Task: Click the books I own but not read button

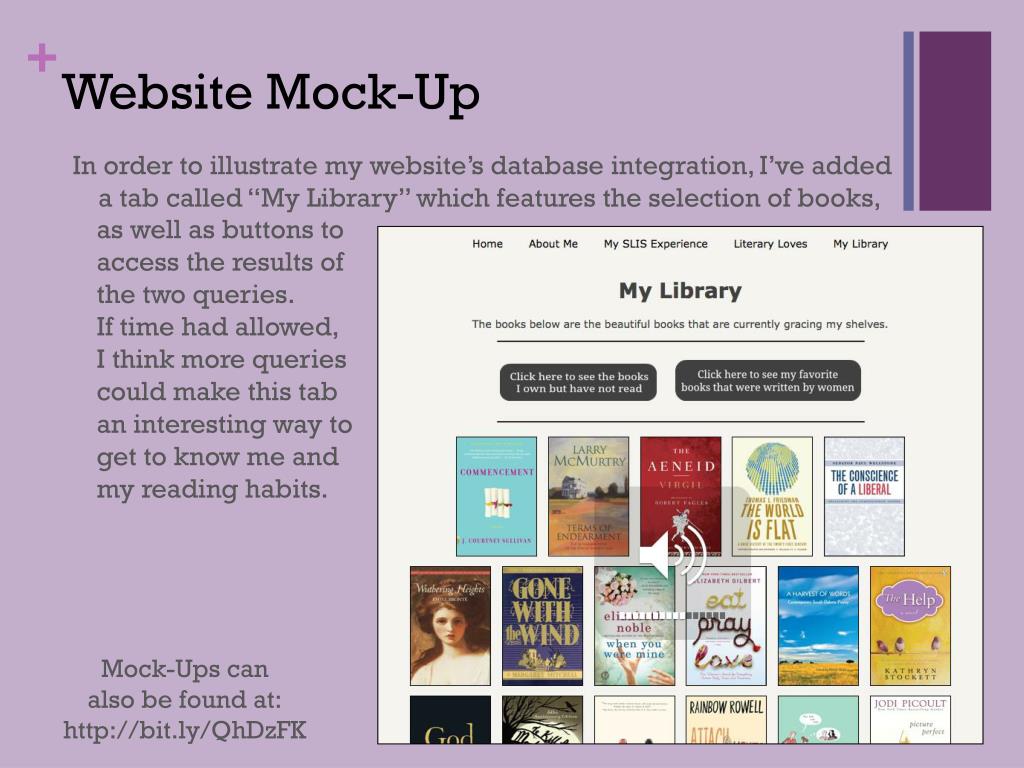Action: (x=579, y=382)
